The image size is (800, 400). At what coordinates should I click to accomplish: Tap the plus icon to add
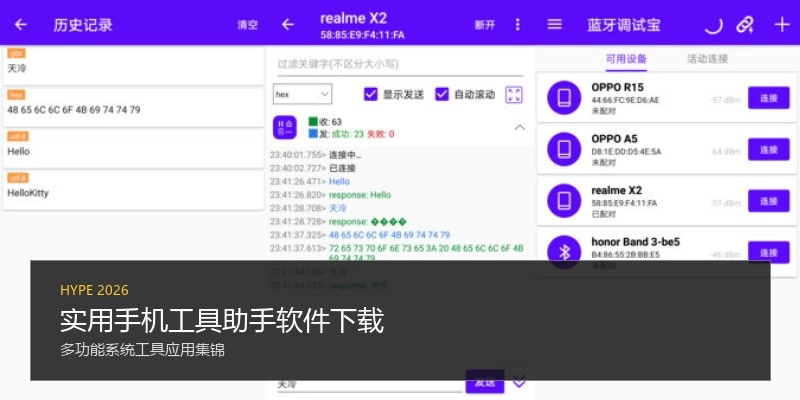coord(782,24)
